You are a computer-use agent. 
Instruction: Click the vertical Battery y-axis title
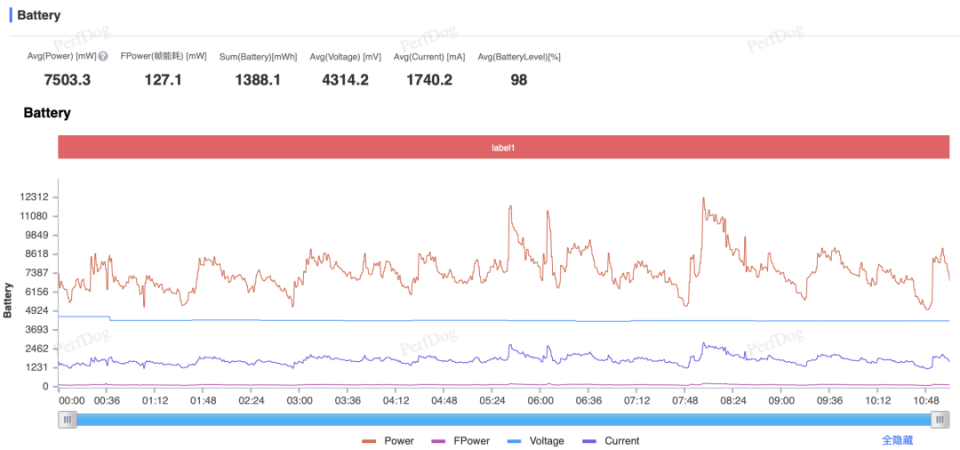tap(9, 300)
